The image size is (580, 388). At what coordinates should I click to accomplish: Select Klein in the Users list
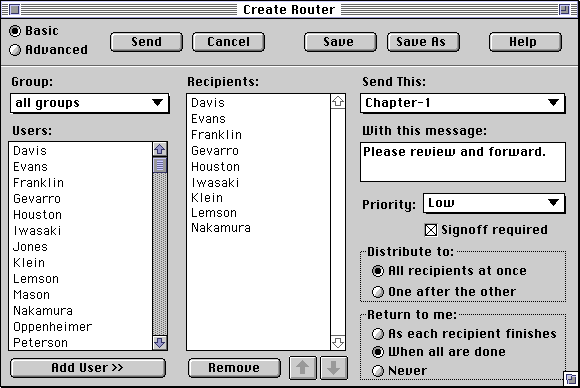(80, 263)
